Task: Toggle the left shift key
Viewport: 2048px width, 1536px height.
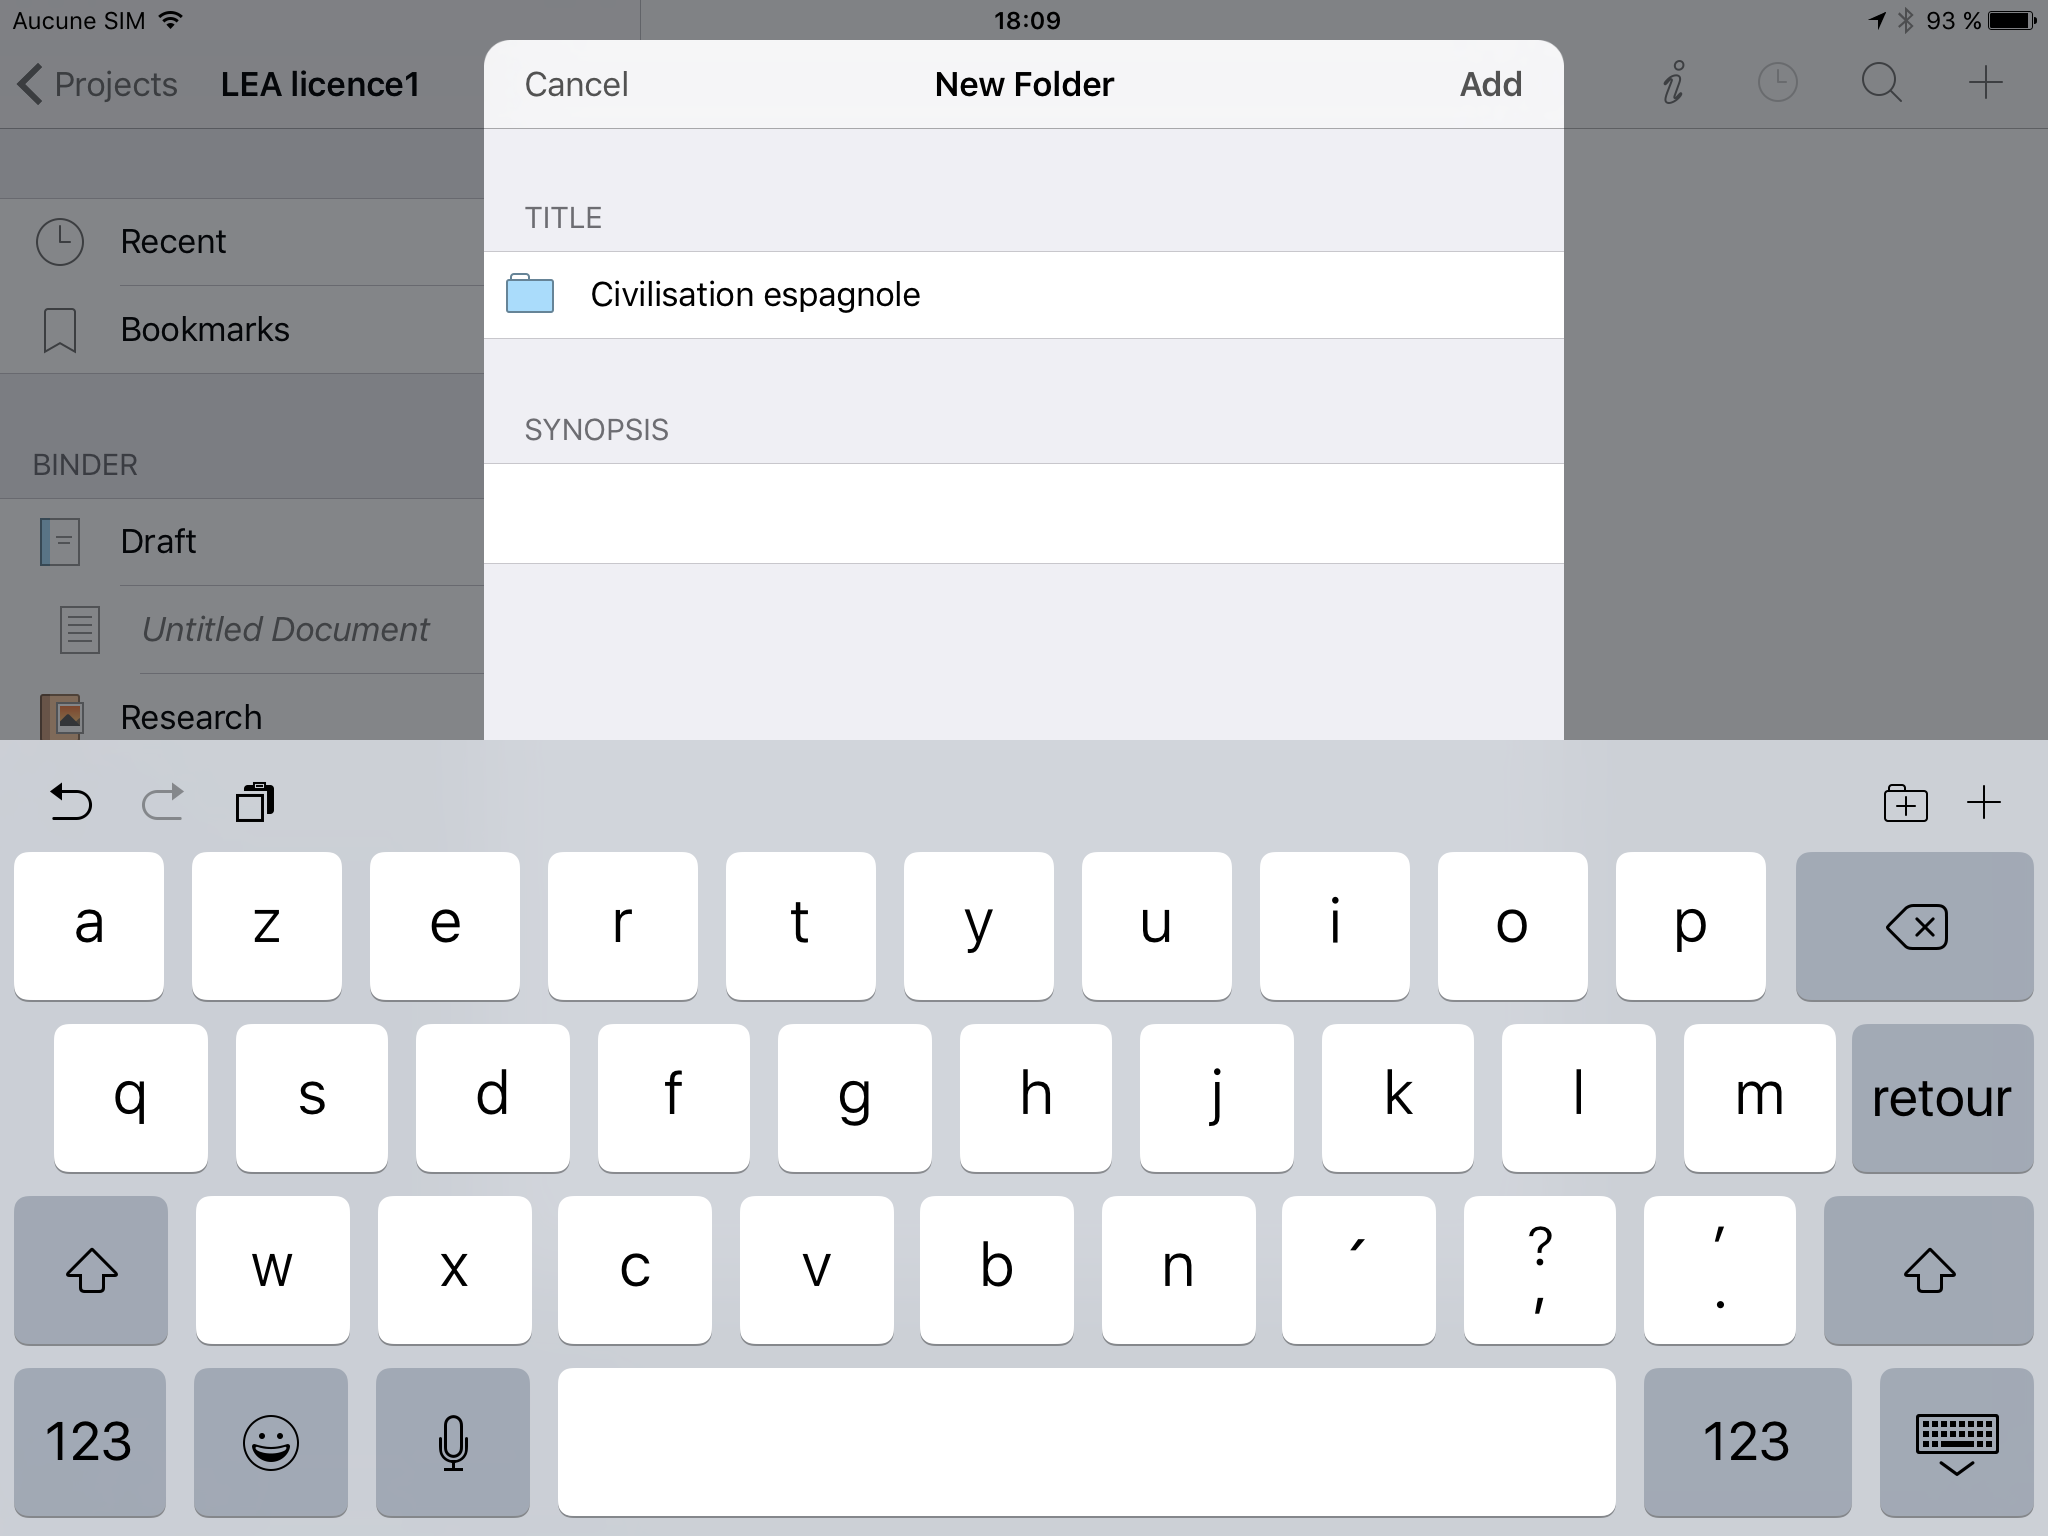Action: click(91, 1270)
